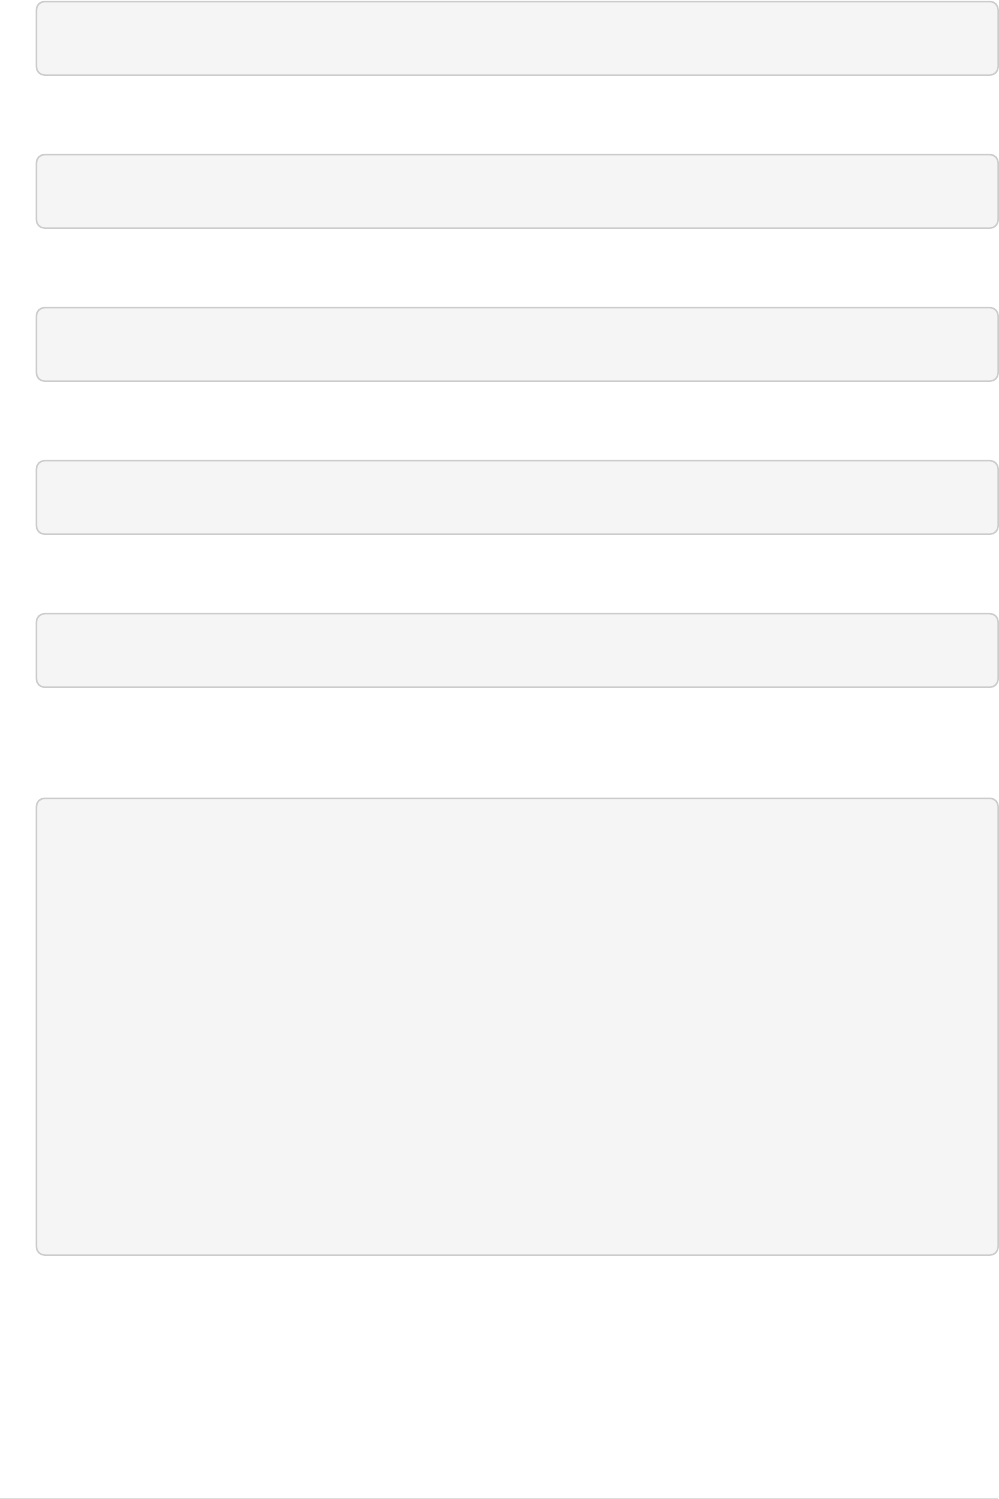Image resolution: width=999 pixels, height=1499 pixels.
Task: Focus the third empty gray box
Action: click(517, 344)
